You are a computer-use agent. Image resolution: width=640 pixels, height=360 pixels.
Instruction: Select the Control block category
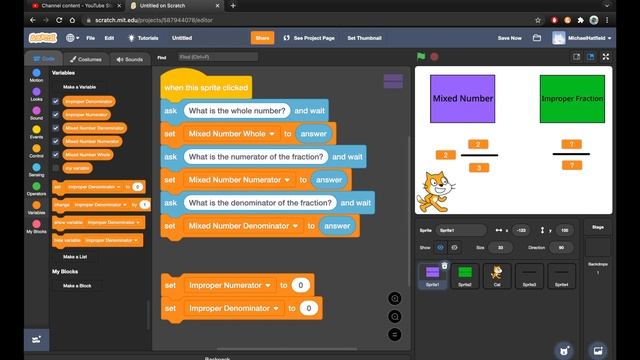coord(36,151)
